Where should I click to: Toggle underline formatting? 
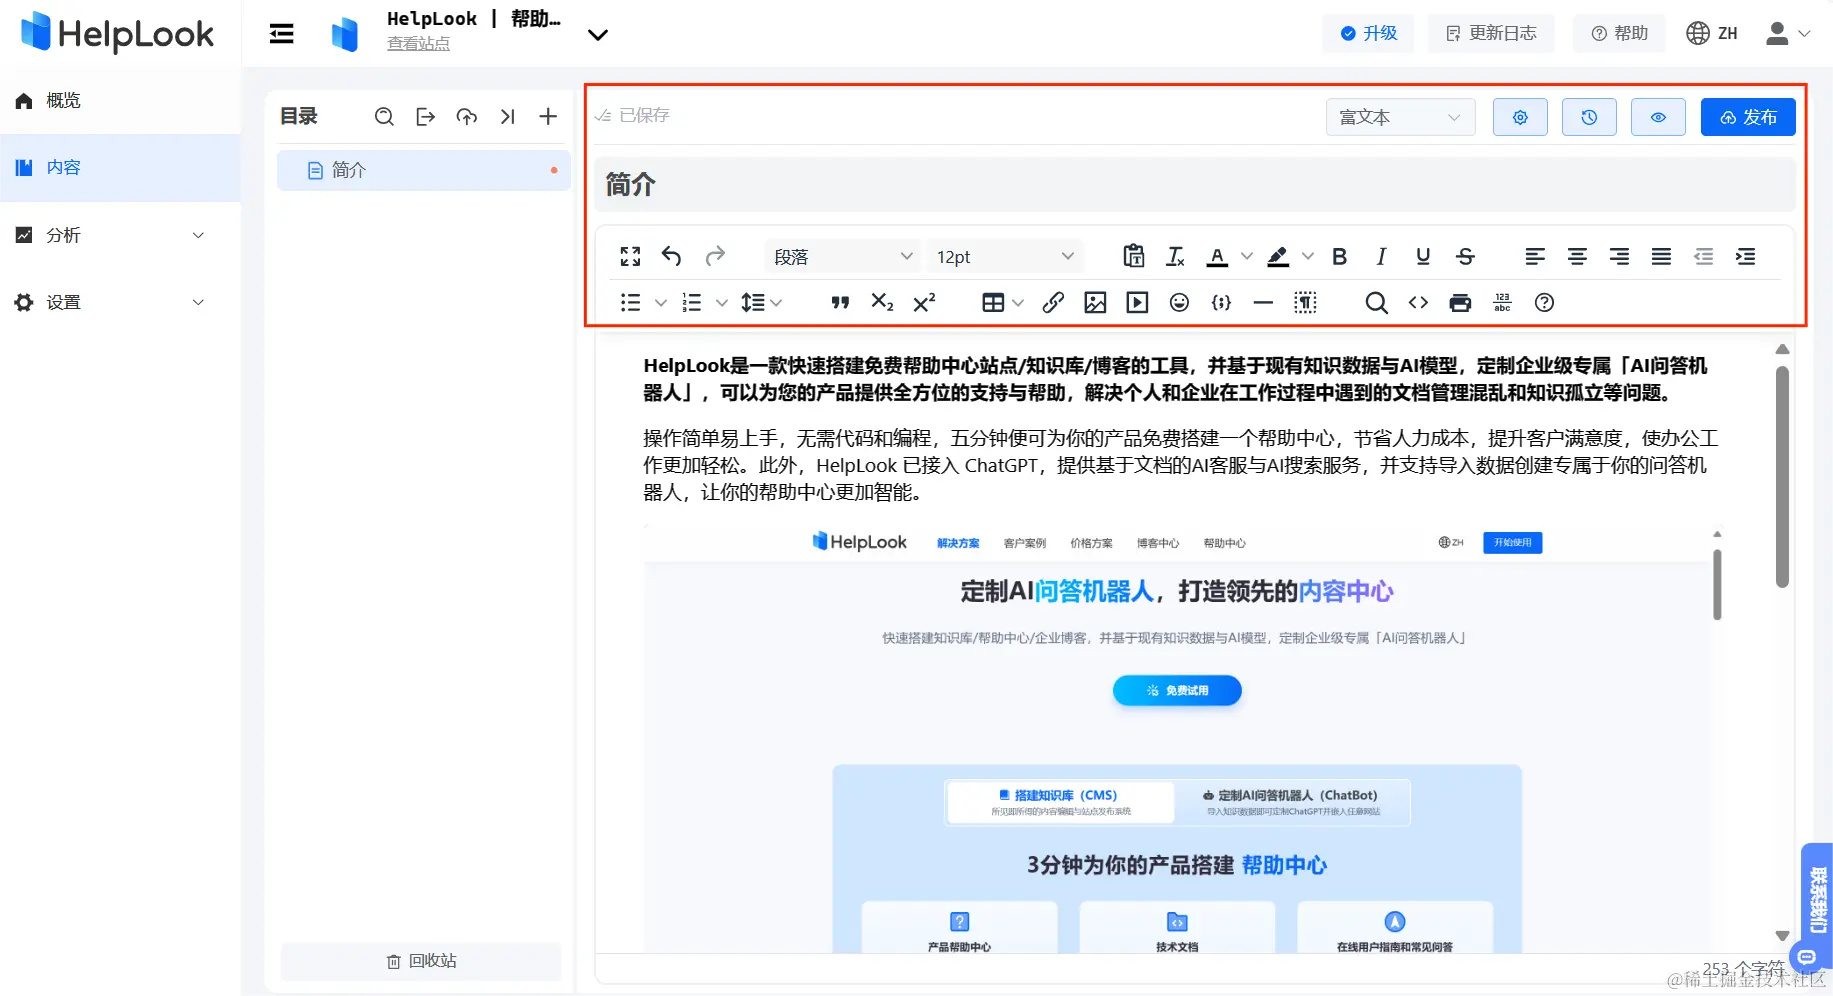tap(1423, 257)
